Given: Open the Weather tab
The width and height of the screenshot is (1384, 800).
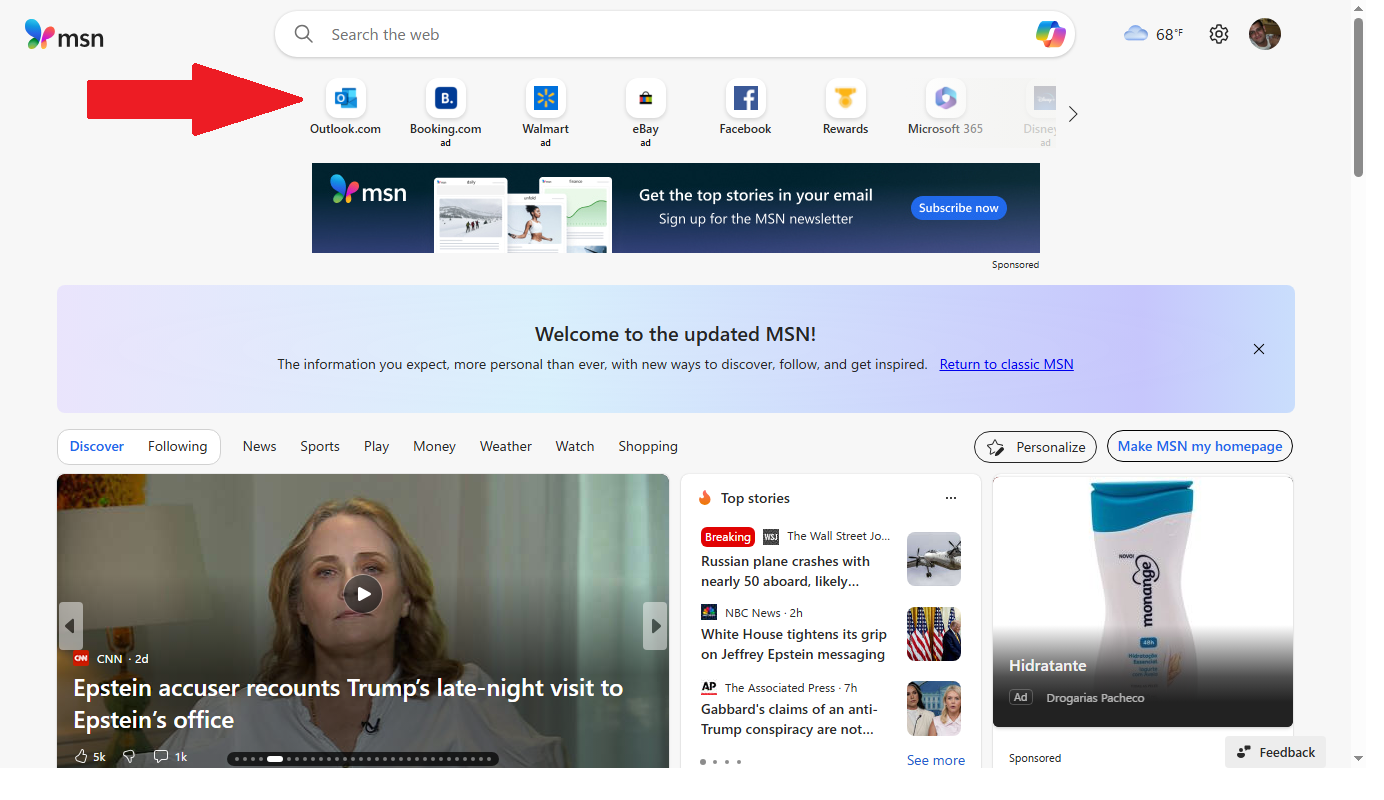Looking at the screenshot, I should (506, 447).
